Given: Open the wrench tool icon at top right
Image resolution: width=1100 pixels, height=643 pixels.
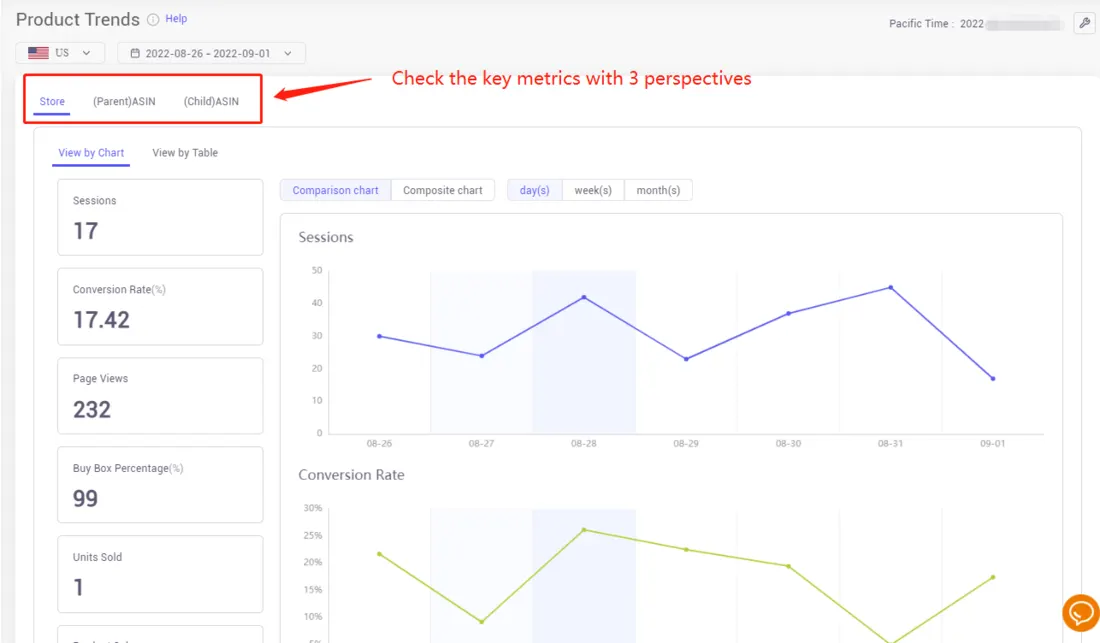Looking at the screenshot, I should 1084,23.
